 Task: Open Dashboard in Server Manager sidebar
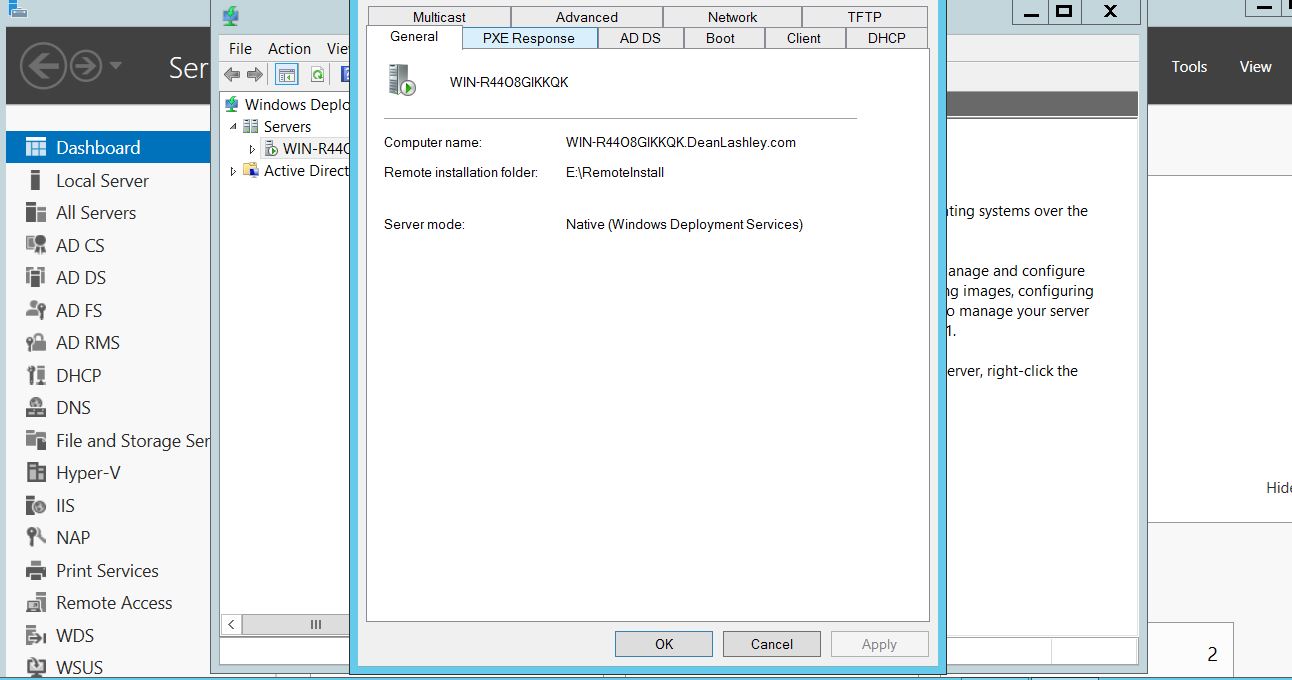[108, 147]
